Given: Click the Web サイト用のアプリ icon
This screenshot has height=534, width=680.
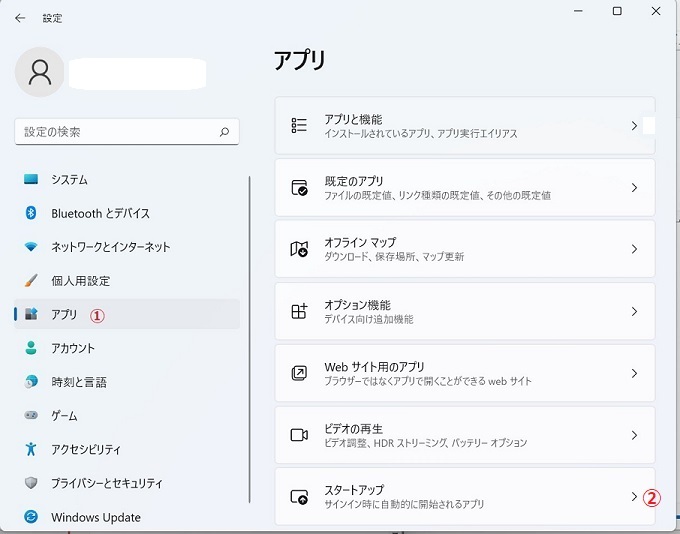Looking at the screenshot, I should pyautogui.click(x=299, y=373).
